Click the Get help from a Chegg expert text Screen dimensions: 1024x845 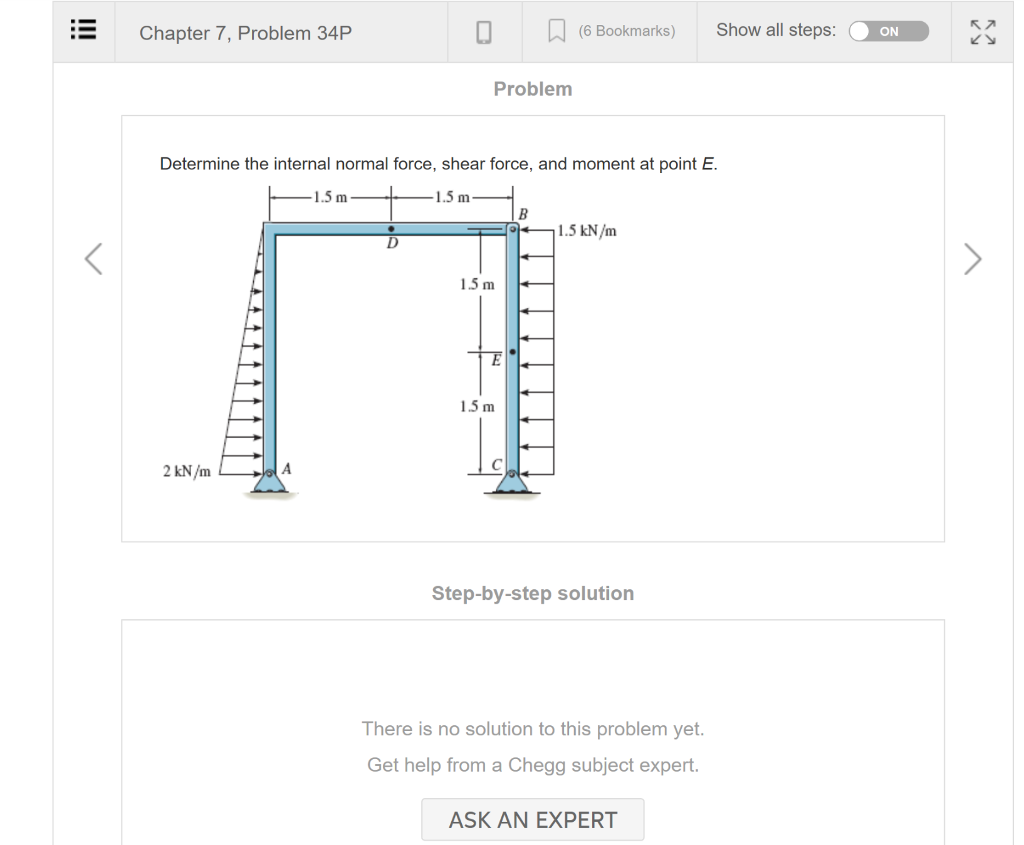[x=532, y=765]
